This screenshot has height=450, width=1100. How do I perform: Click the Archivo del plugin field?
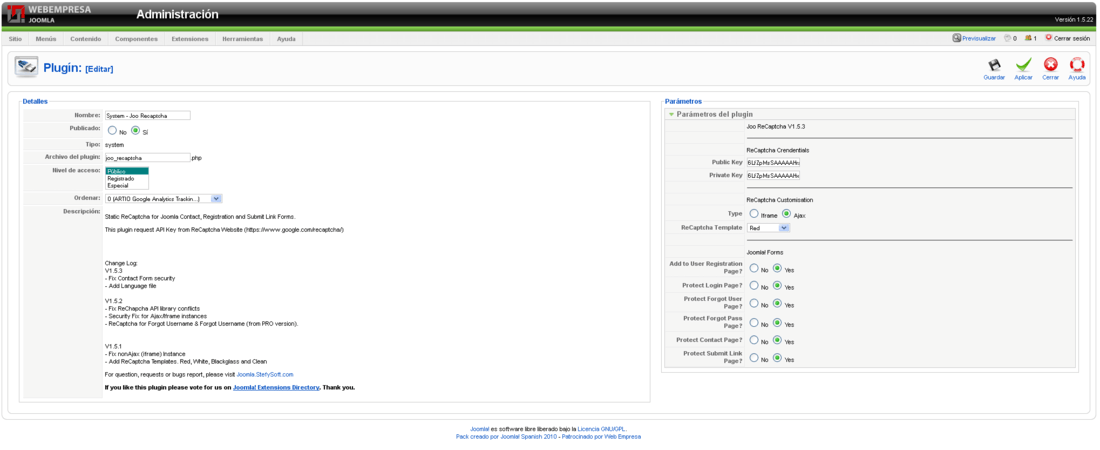[147, 158]
